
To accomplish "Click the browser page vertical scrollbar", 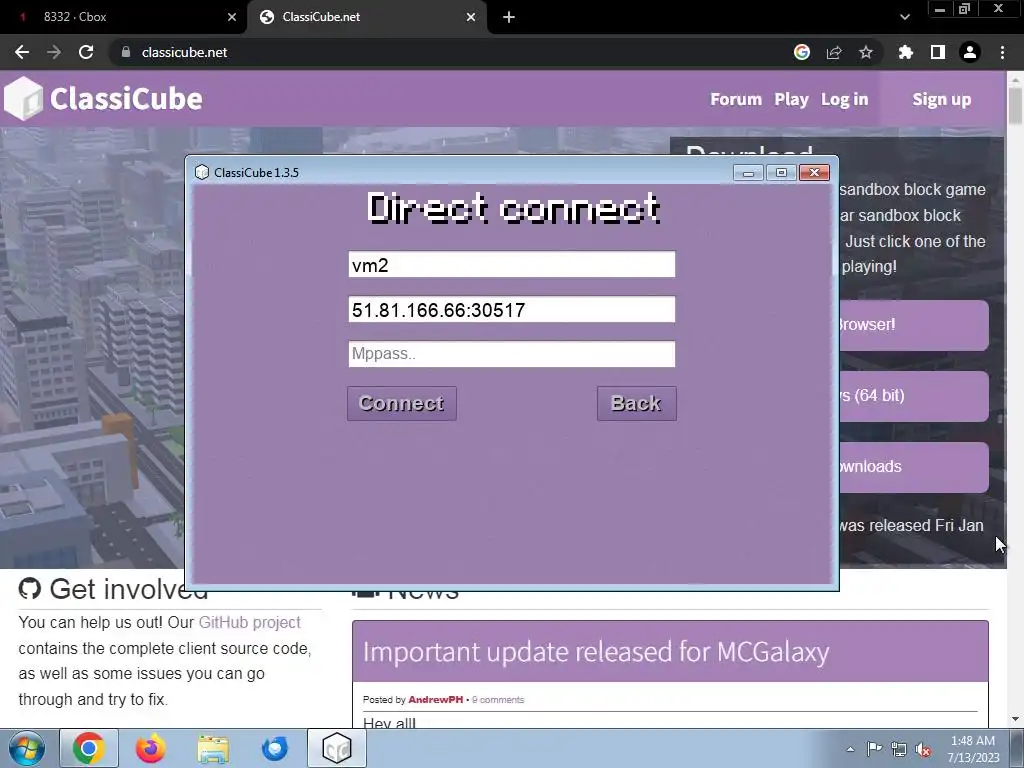I will (1016, 106).
